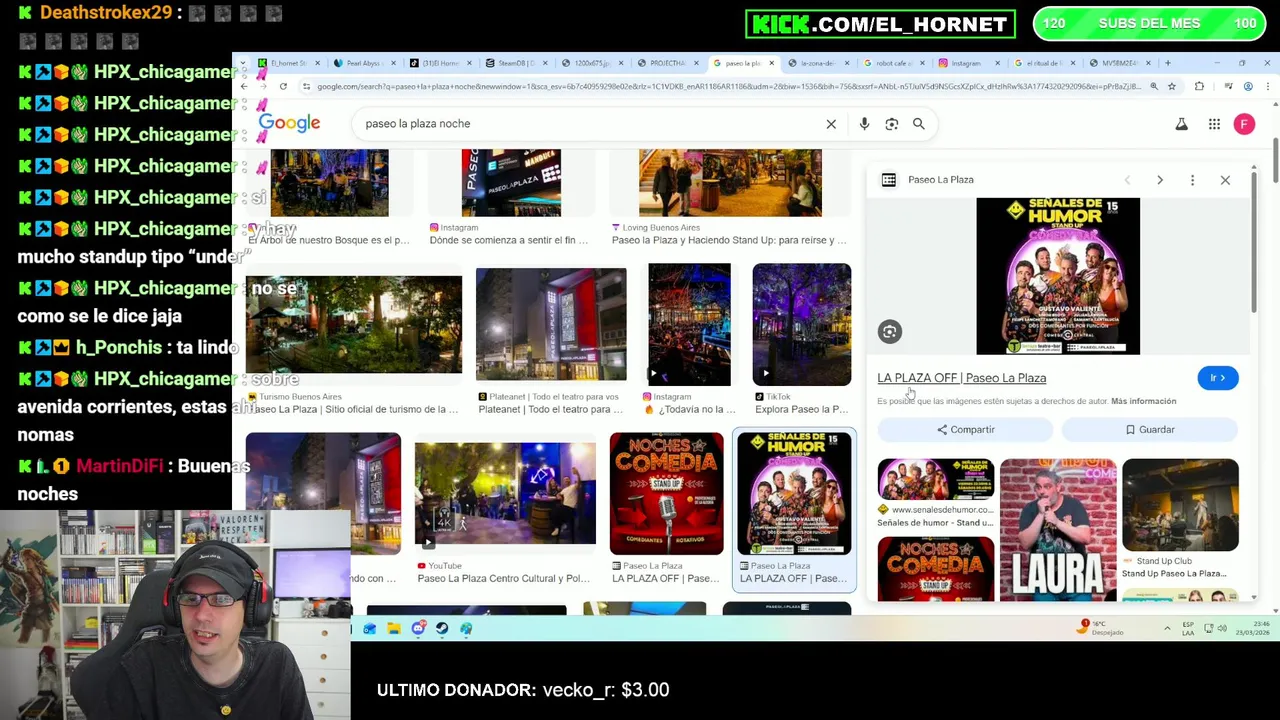Open Loving Buenos Aires result image

(x=730, y=183)
